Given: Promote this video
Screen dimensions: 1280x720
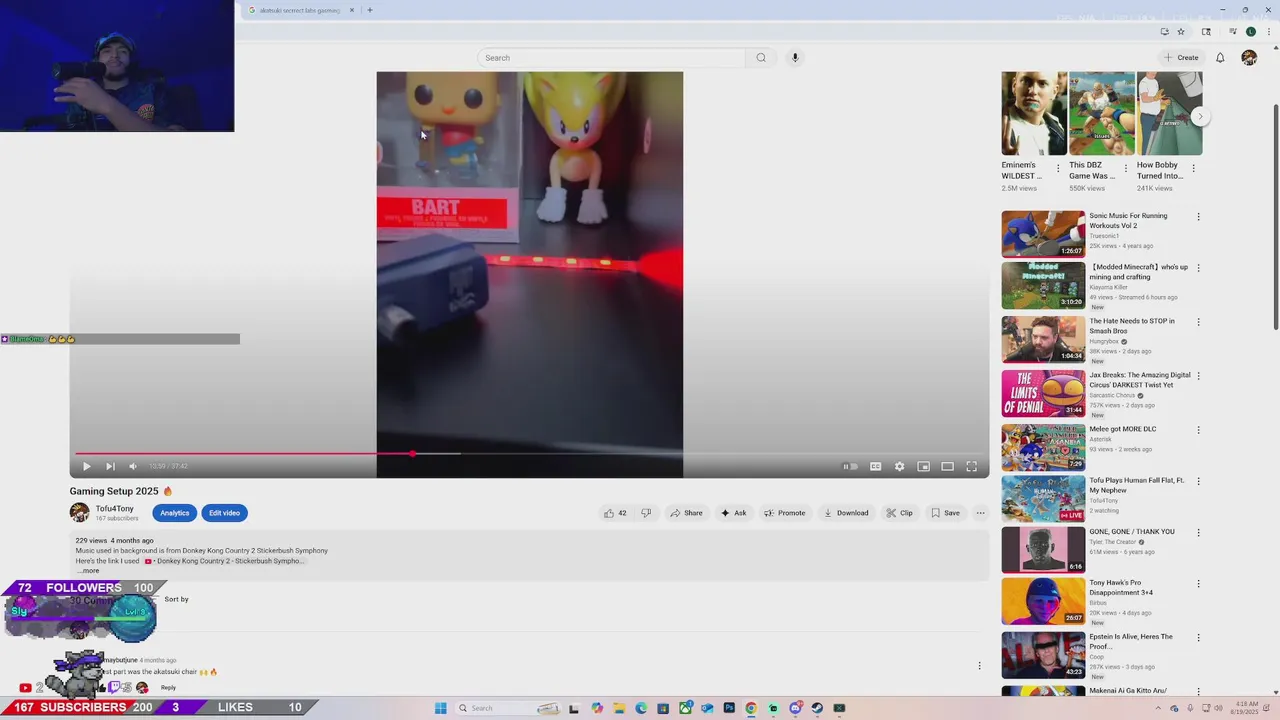Looking at the screenshot, I should 784,513.
